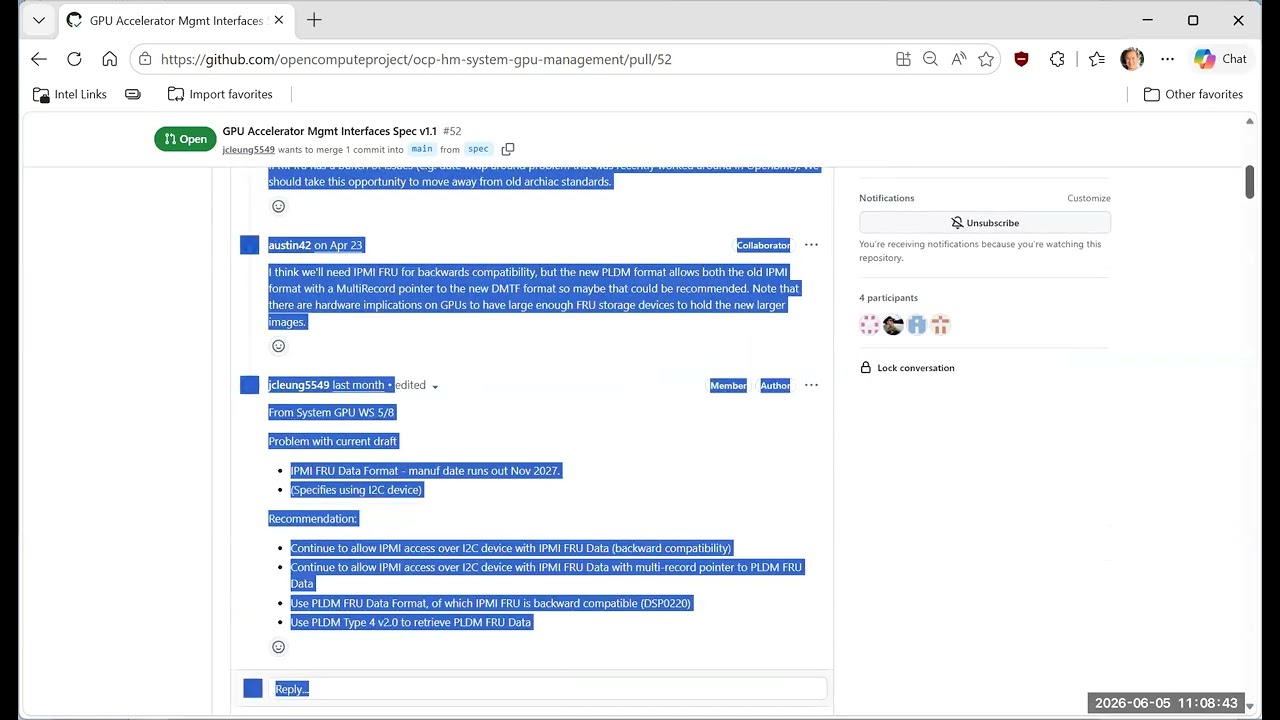Open options menu on austin42 comment
Image resolution: width=1280 pixels, height=720 pixels.
tap(811, 245)
